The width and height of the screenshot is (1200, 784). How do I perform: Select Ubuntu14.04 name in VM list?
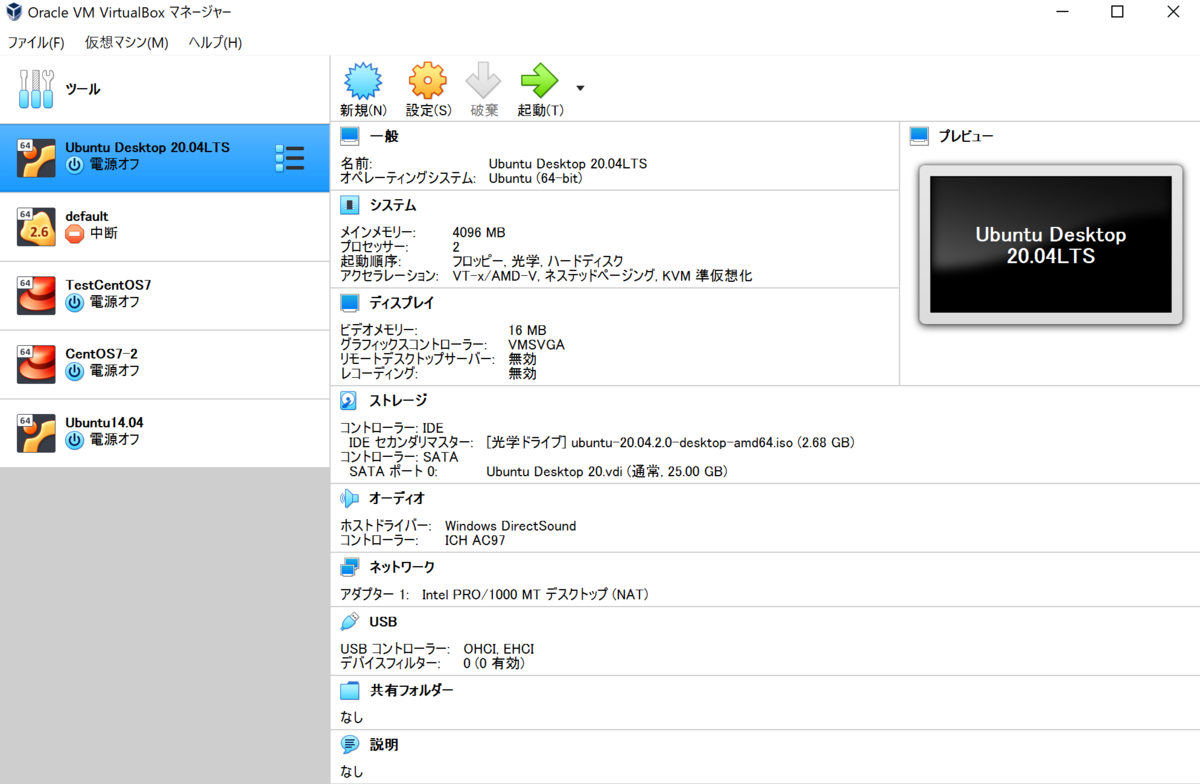coord(105,422)
